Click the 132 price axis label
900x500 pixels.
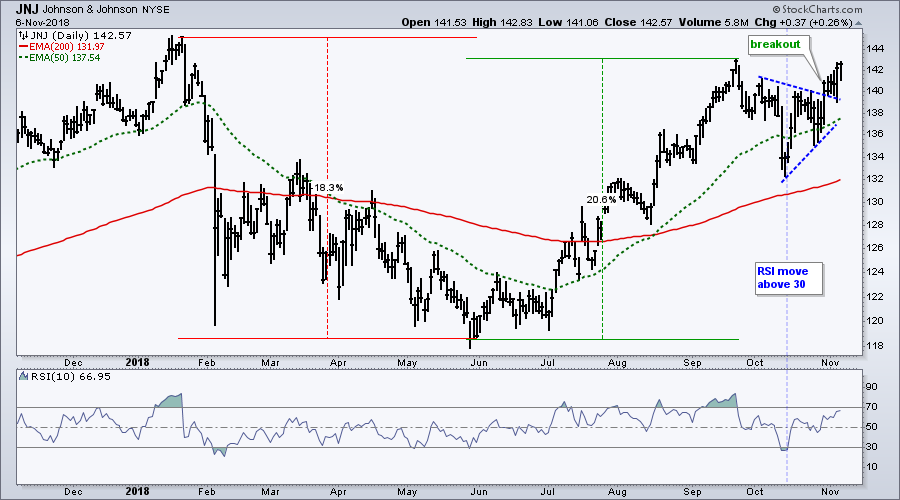tap(876, 179)
